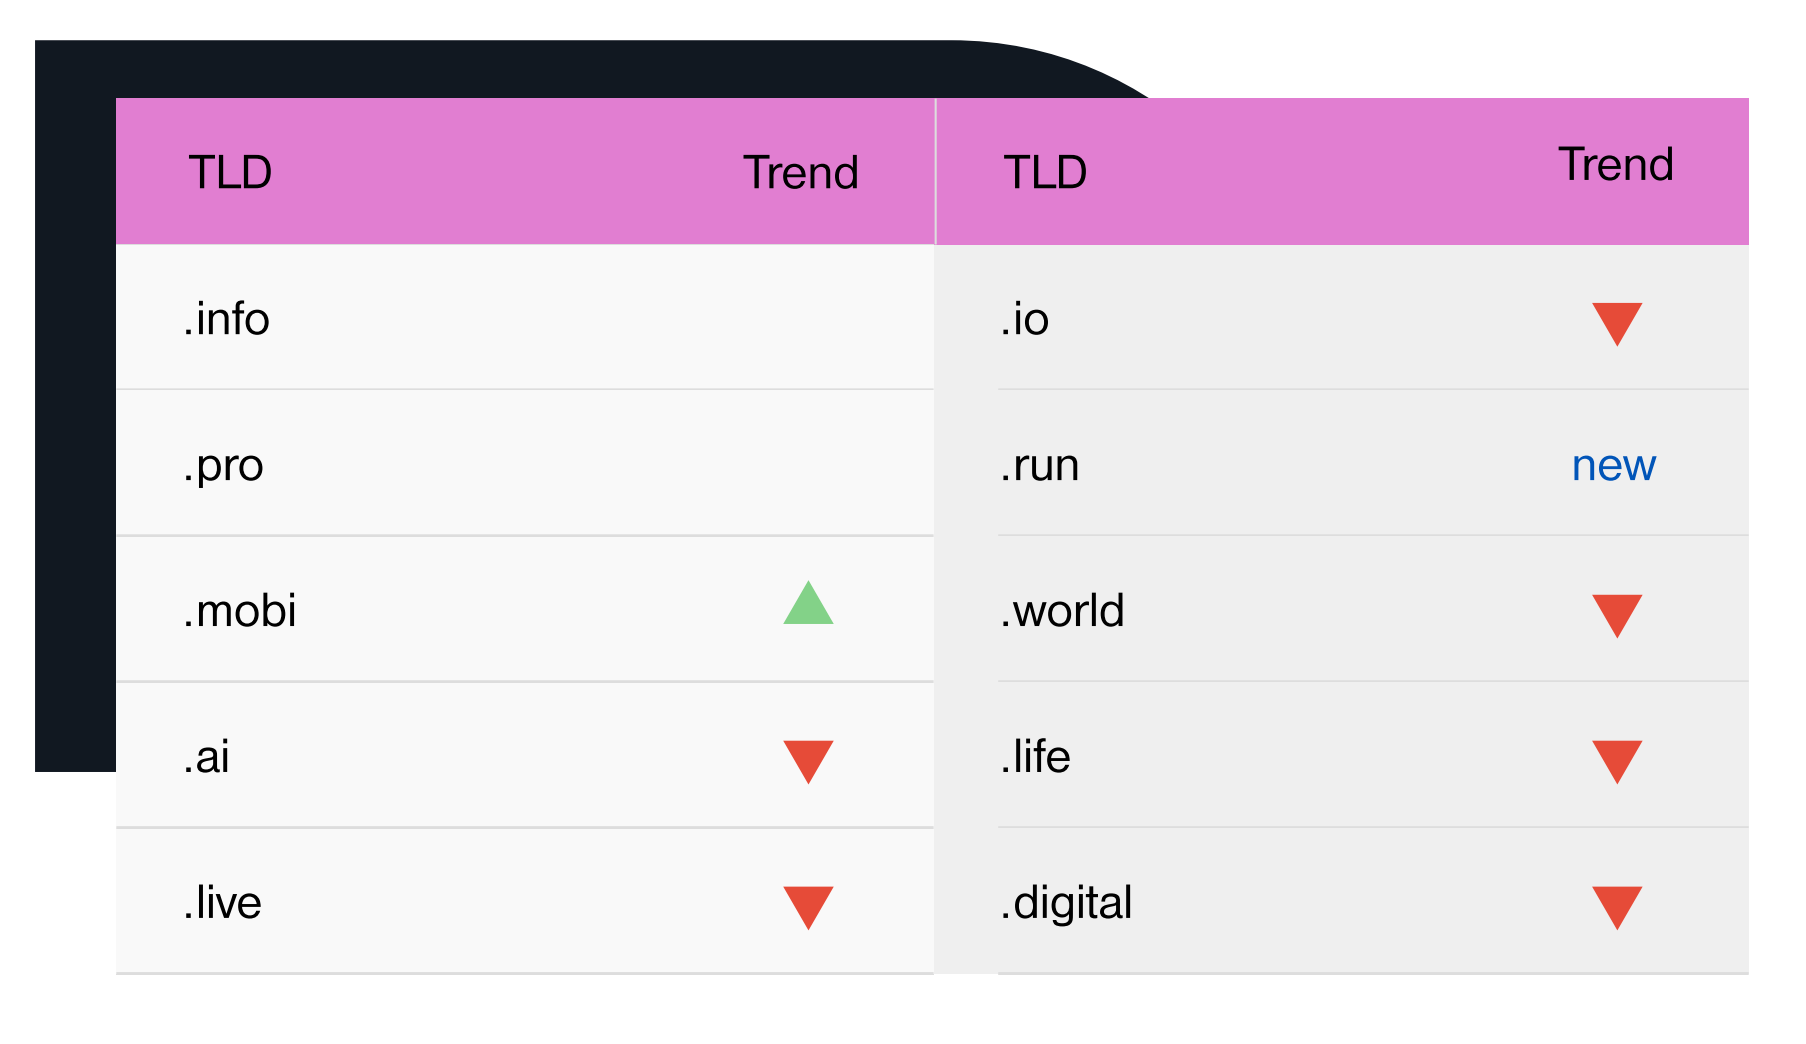Click the .digital TLD name
This screenshot has width=1806, height=1044.
[x=1066, y=903]
